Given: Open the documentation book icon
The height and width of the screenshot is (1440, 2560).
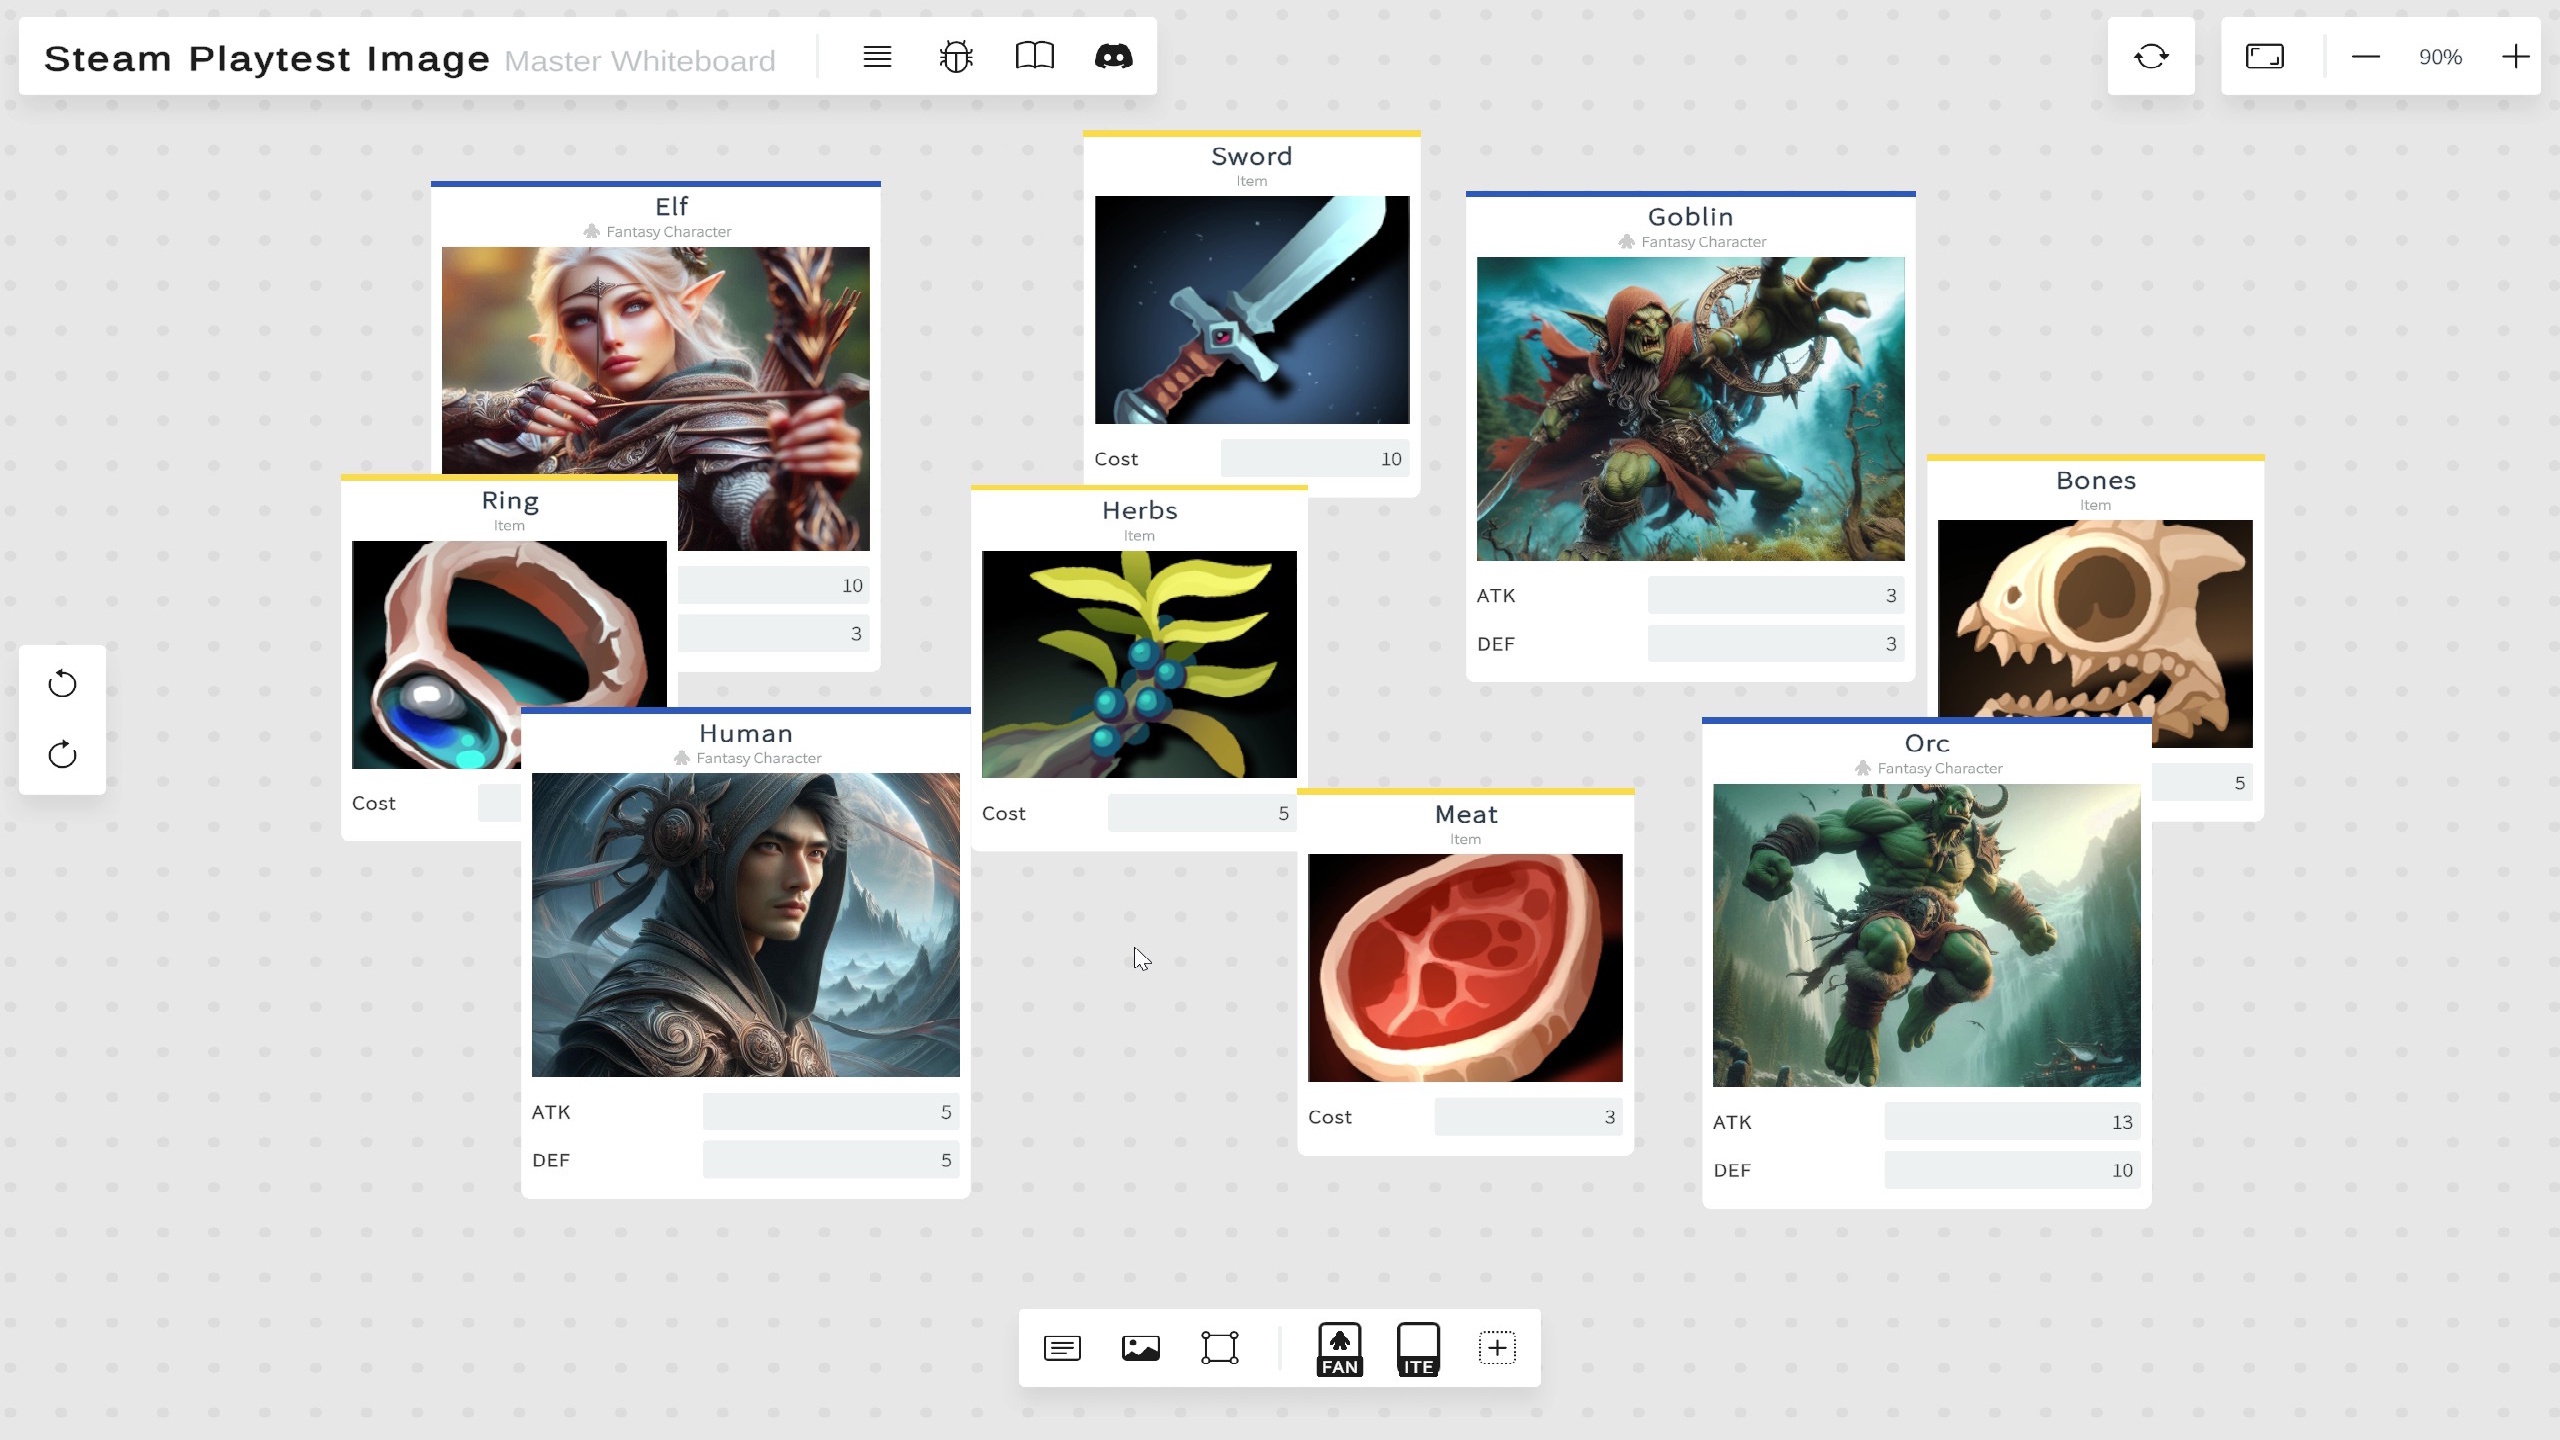Looking at the screenshot, I should pyautogui.click(x=1035, y=57).
